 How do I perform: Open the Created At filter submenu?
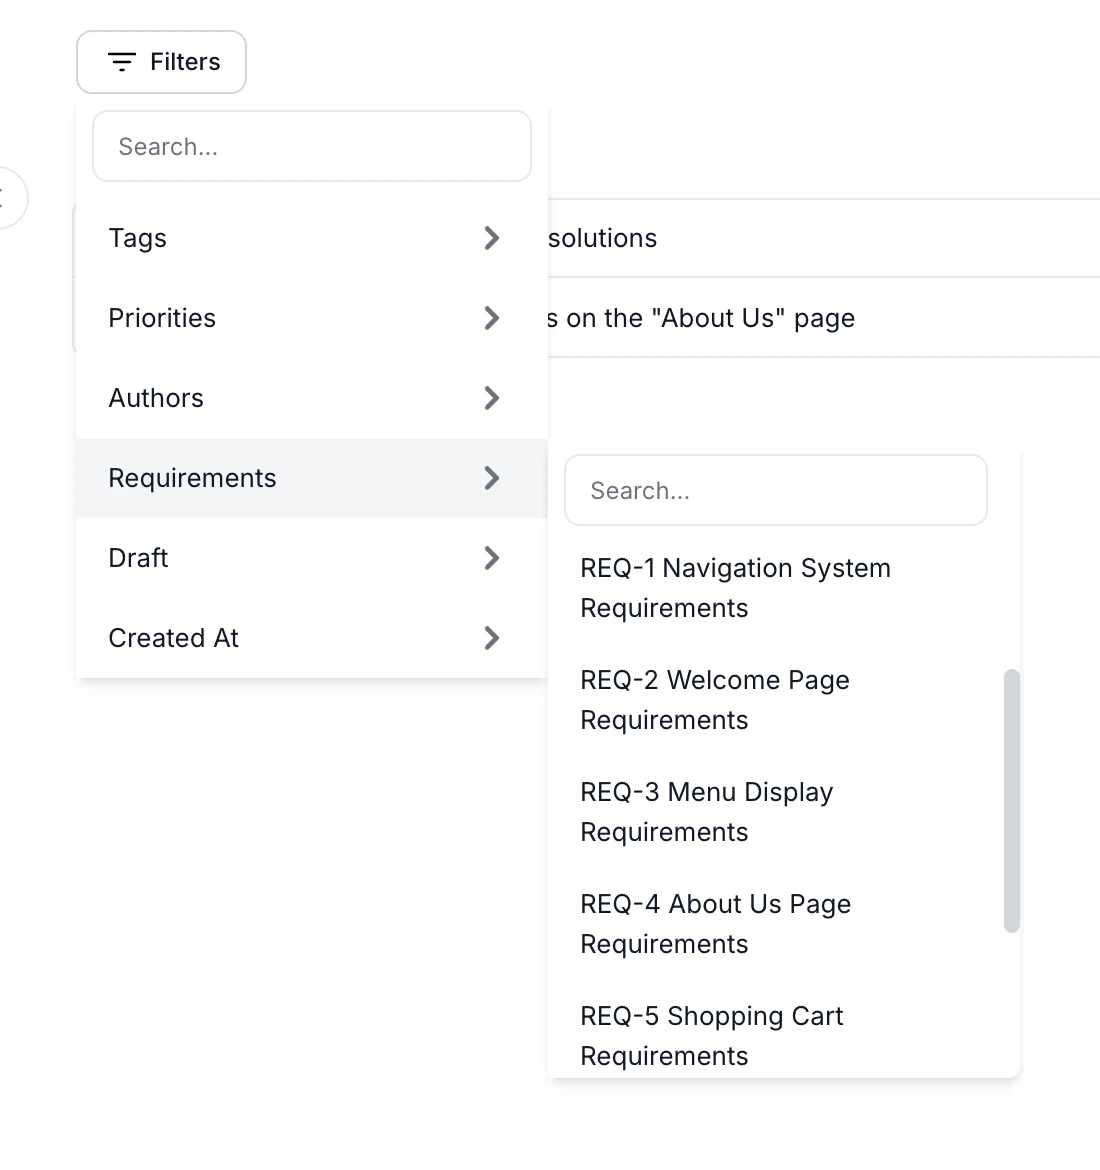(x=312, y=638)
